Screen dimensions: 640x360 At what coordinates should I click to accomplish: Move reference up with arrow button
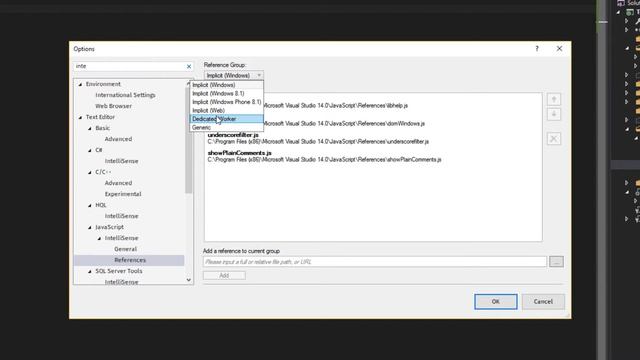(553, 99)
